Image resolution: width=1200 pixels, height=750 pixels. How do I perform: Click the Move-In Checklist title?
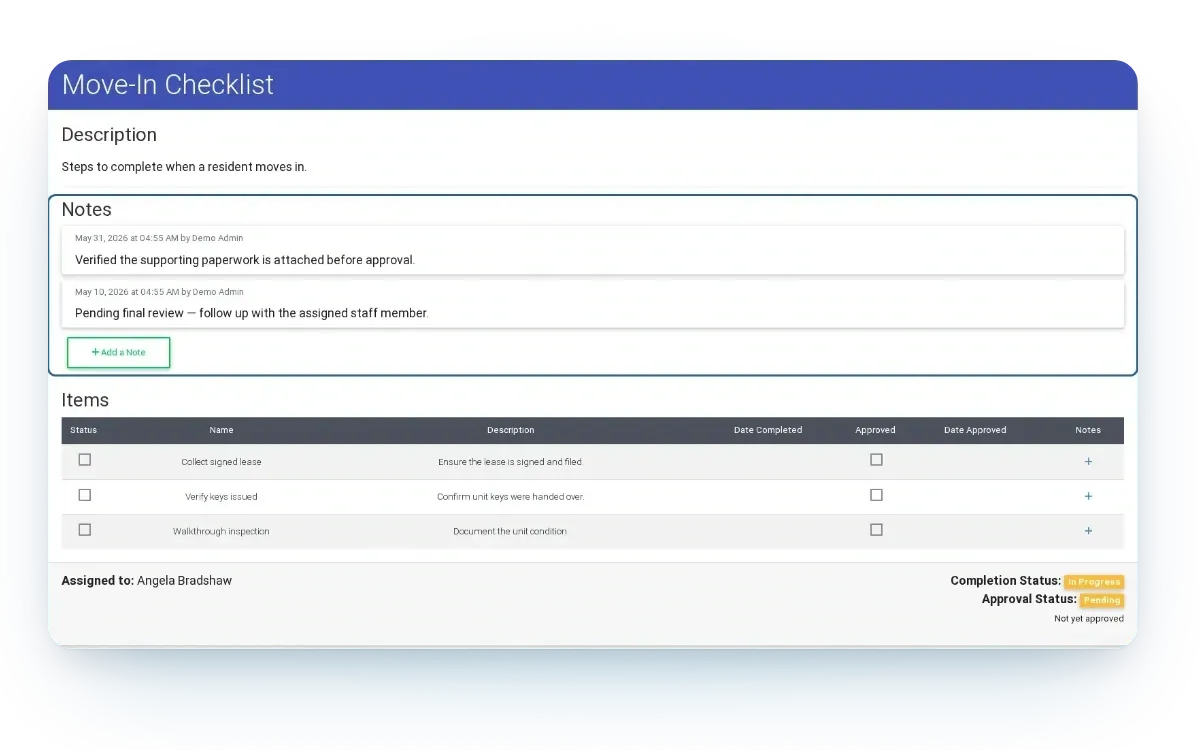[x=168, y=84]
